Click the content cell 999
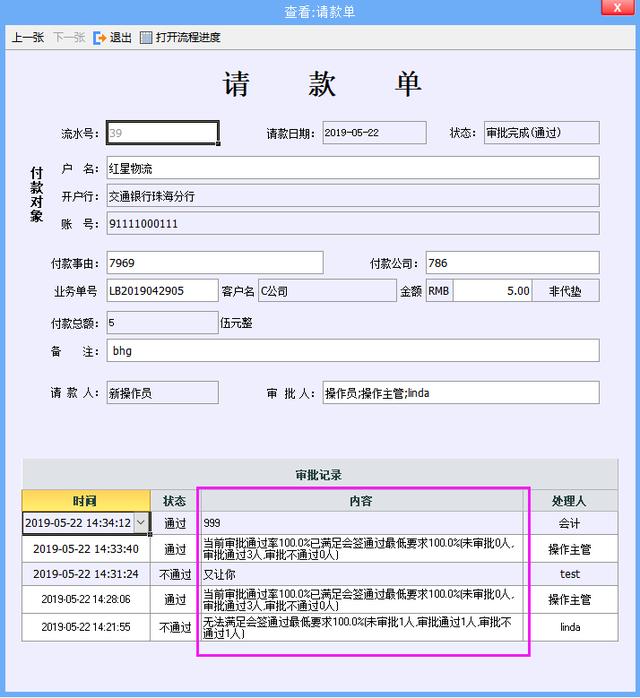The width and height of the screenshot is (640, 698). [361, 523]
